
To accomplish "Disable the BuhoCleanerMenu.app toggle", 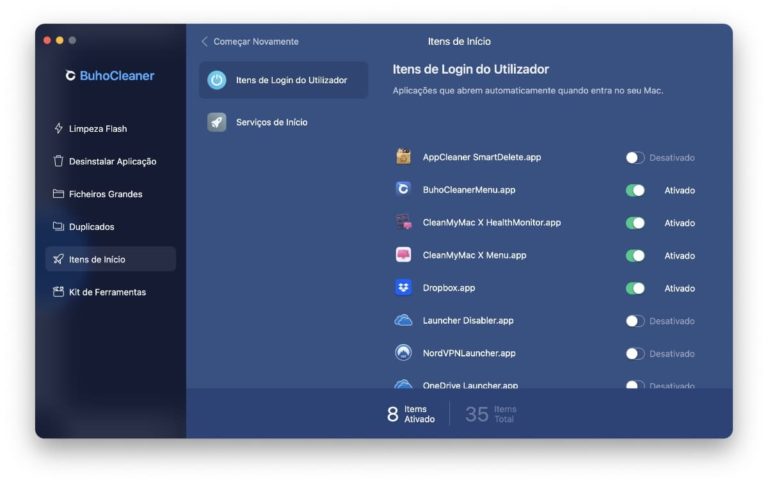I will (634, 190).
